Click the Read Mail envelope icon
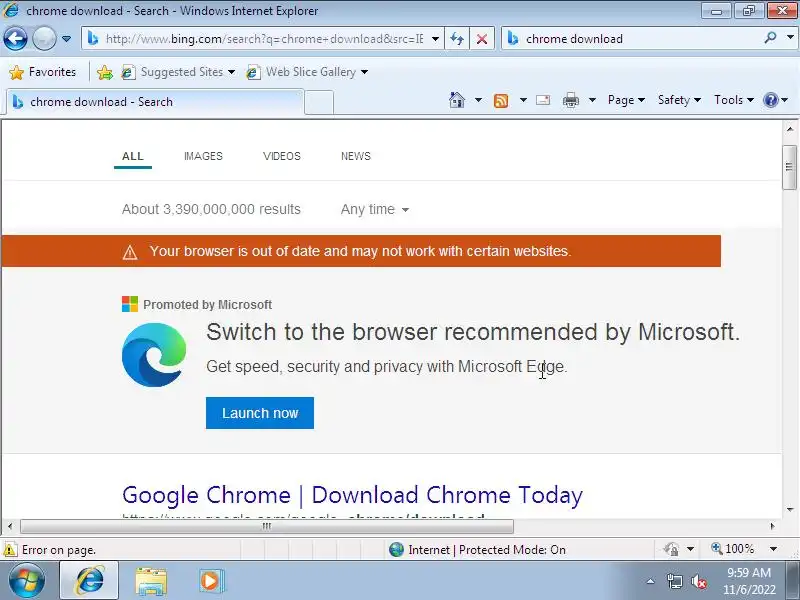Screen dimensions: 800x600 [543, 100]
